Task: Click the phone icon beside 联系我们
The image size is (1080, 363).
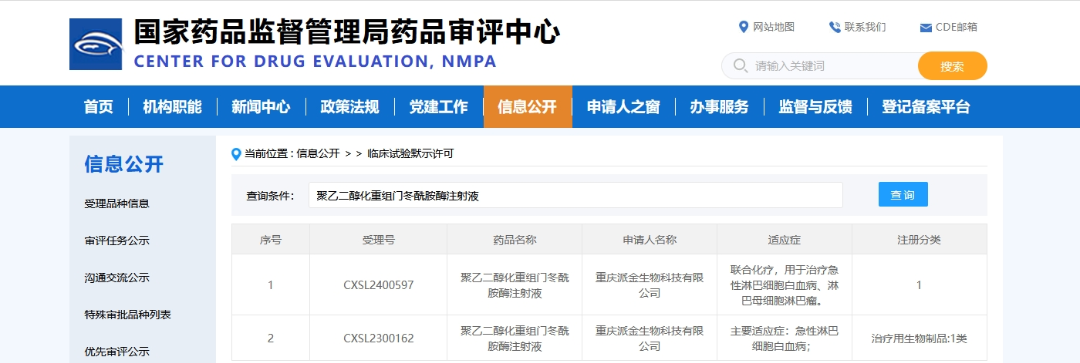Action: coord(835,28)
